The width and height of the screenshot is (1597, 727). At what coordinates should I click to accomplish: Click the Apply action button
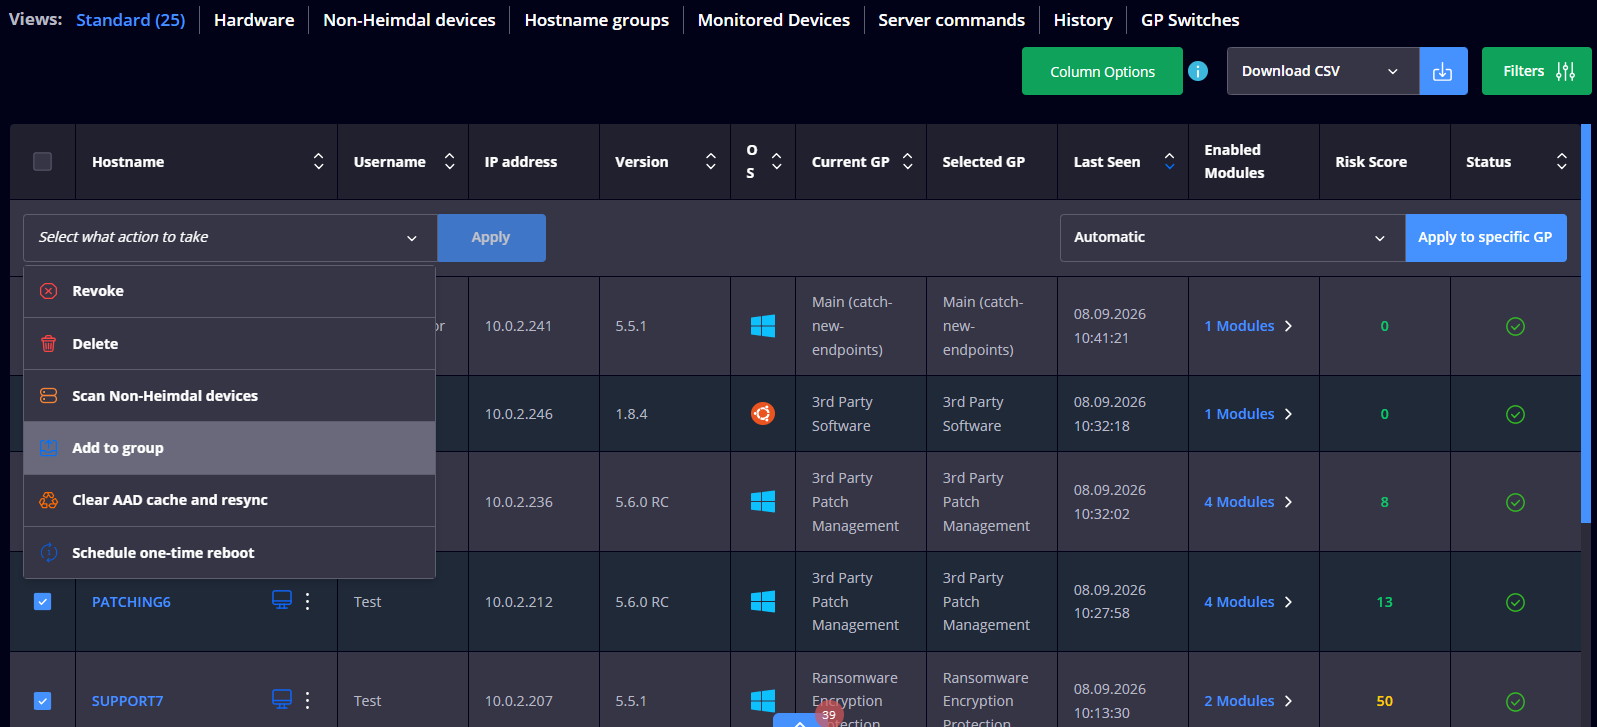click(491, 238)
